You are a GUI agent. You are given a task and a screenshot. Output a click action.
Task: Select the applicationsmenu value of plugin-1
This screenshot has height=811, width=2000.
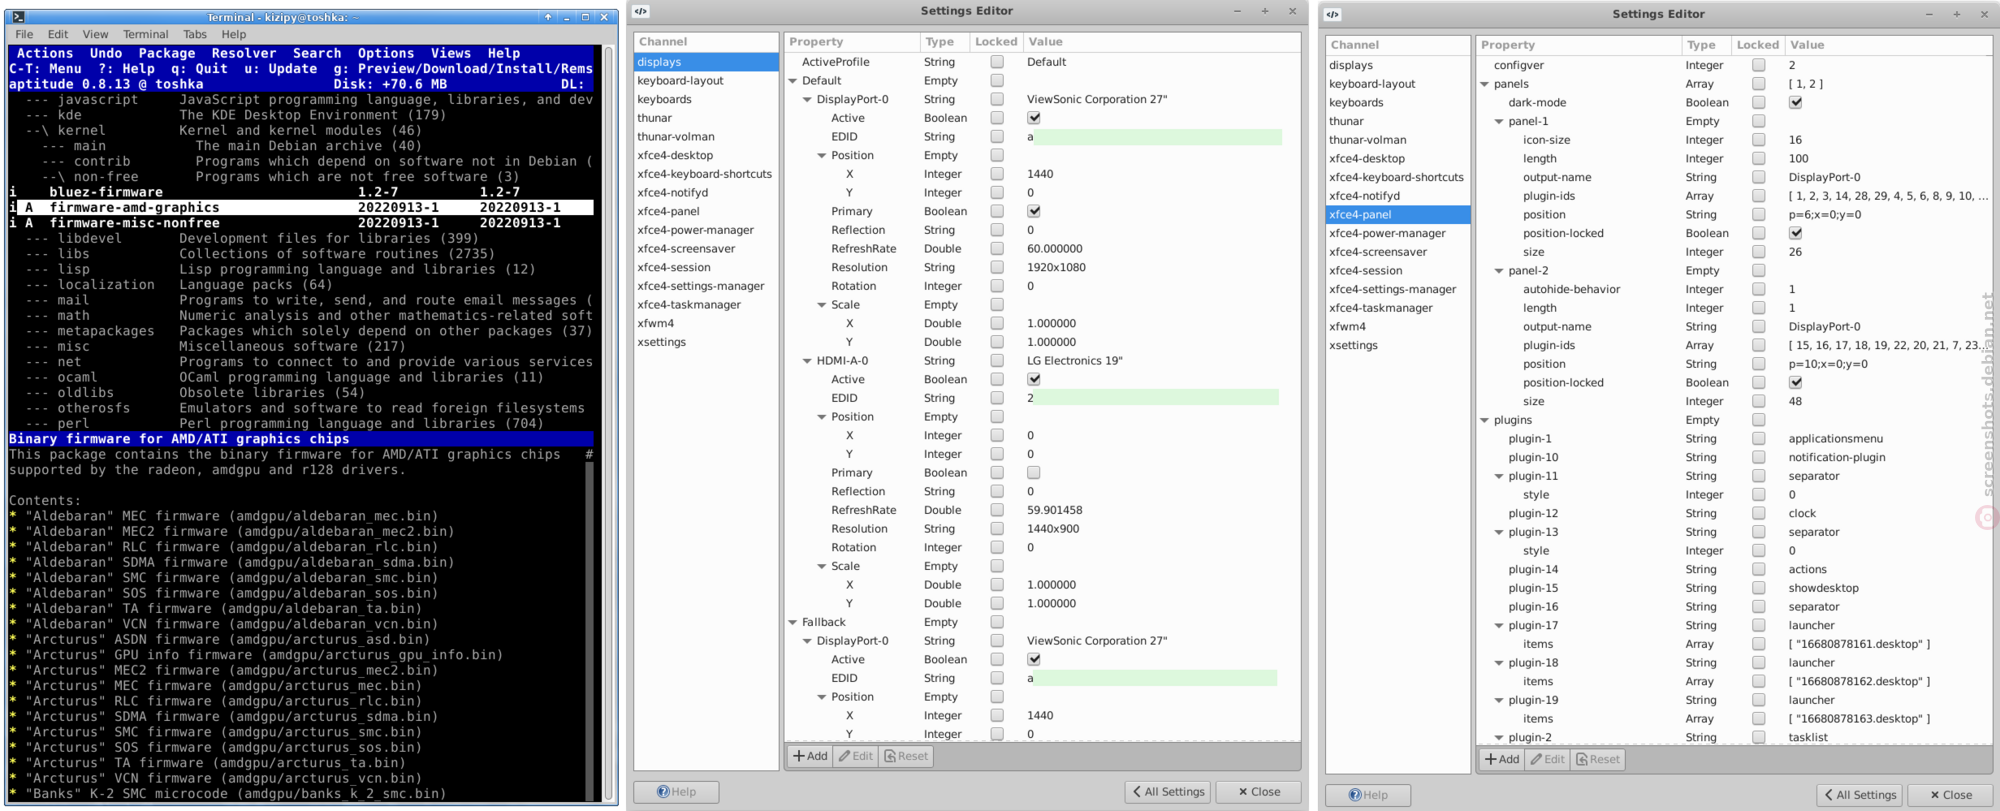point(1835,439)
